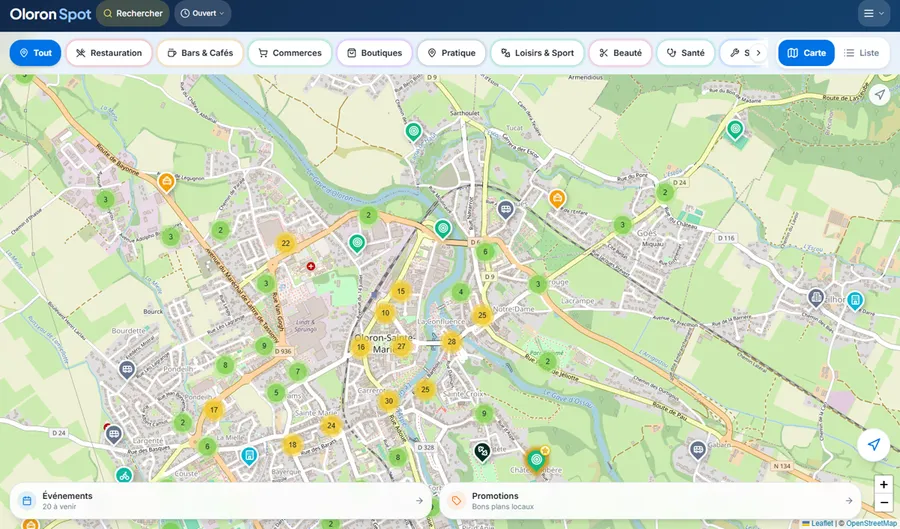Select the bicycle marker near Cousté
Viewport: 900px width, 529px height.
tap(124, 476)
